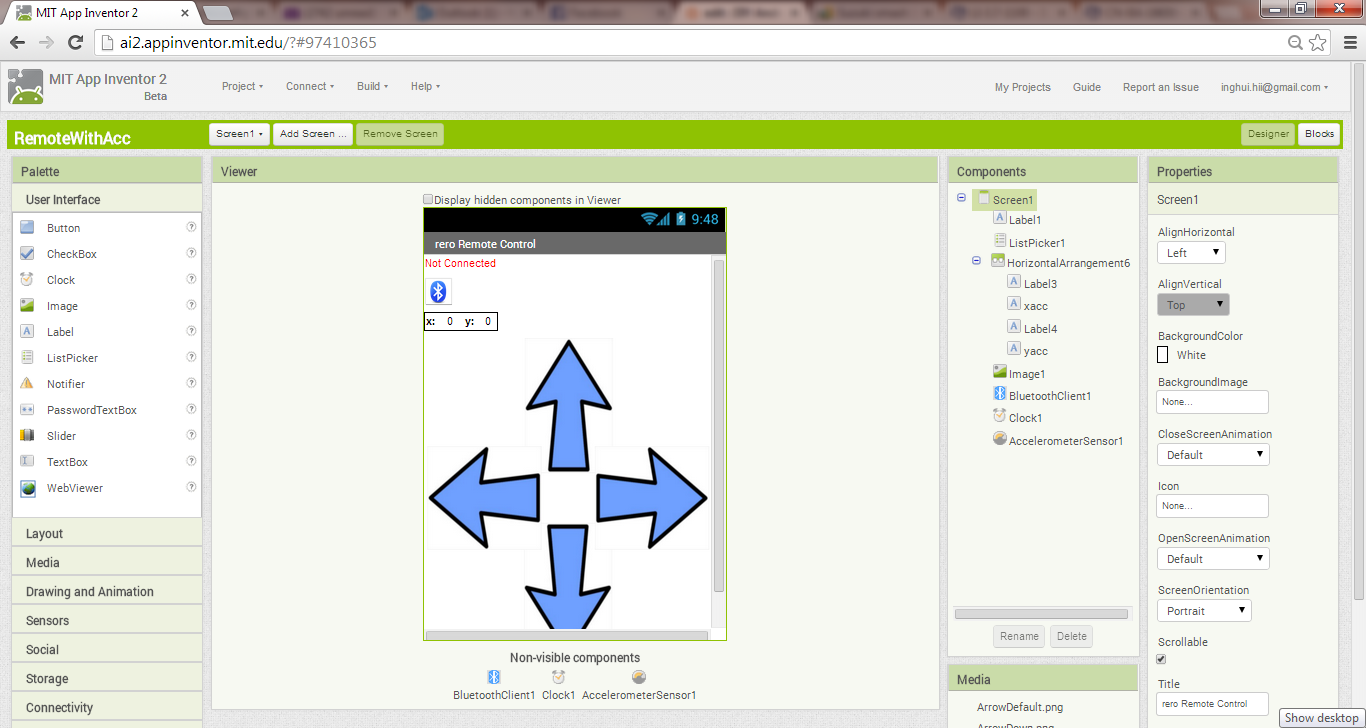Reload the page with the refresh icon

75,42
